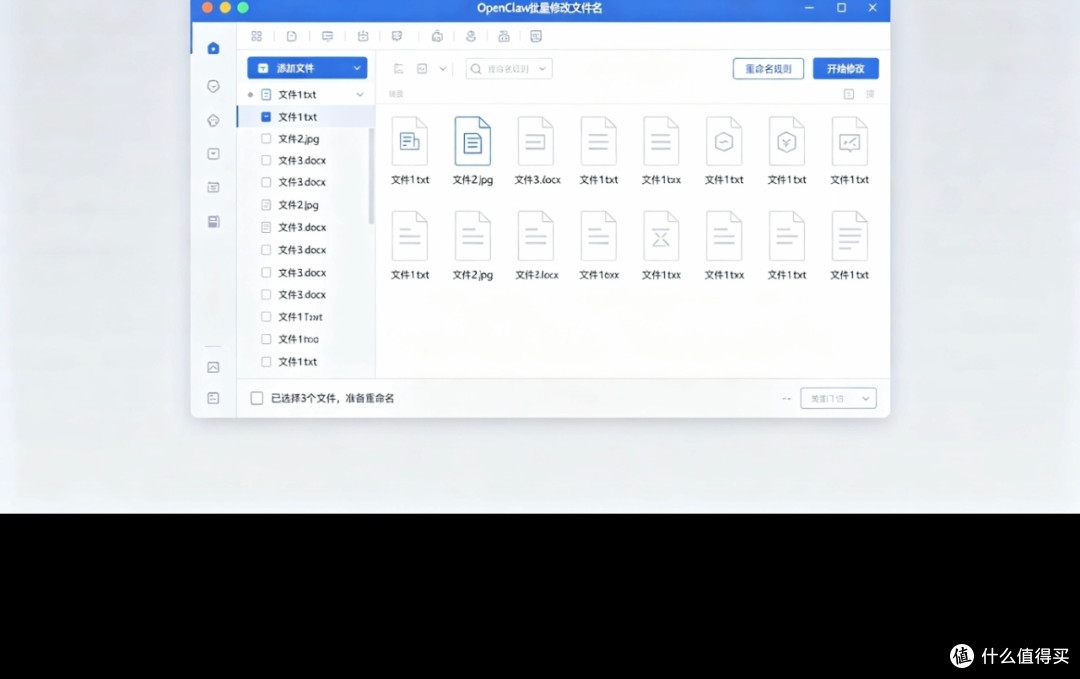This screenshot has height=679, width=1080.
Task: Click the shield-circle icon in the sidebar
Action: coord(214,86)
